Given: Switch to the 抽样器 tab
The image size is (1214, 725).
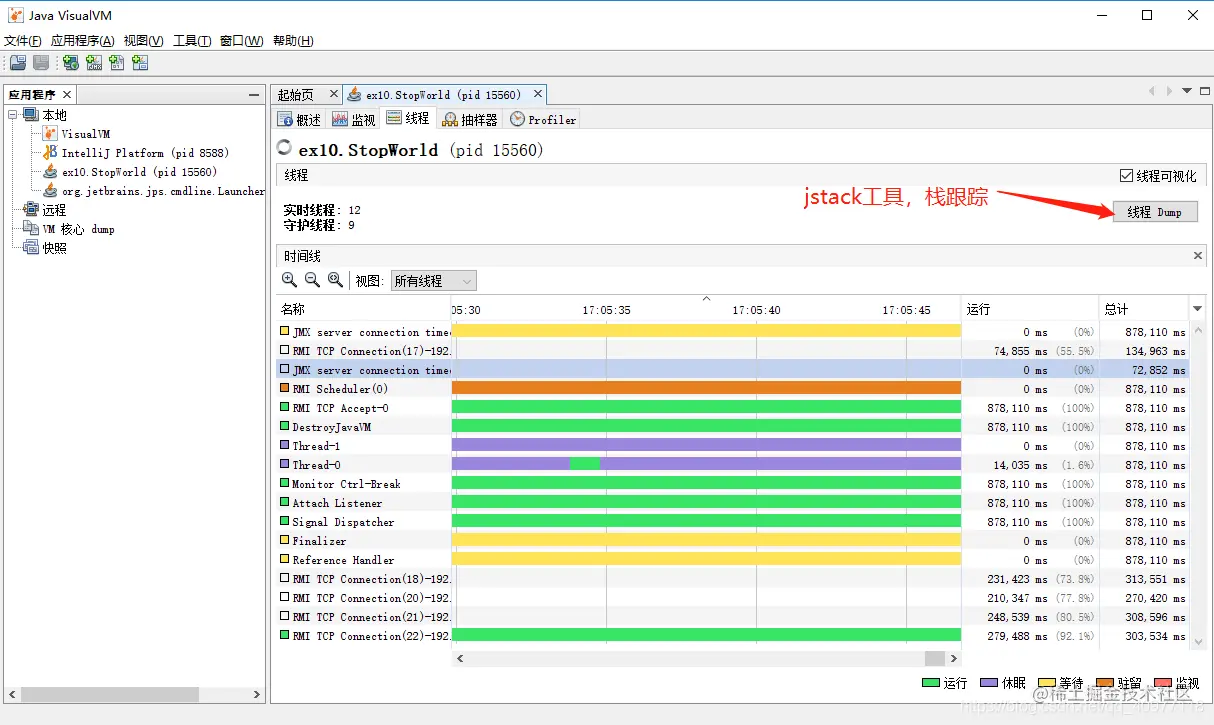Looking at the screenshot, I should [470, 119].
